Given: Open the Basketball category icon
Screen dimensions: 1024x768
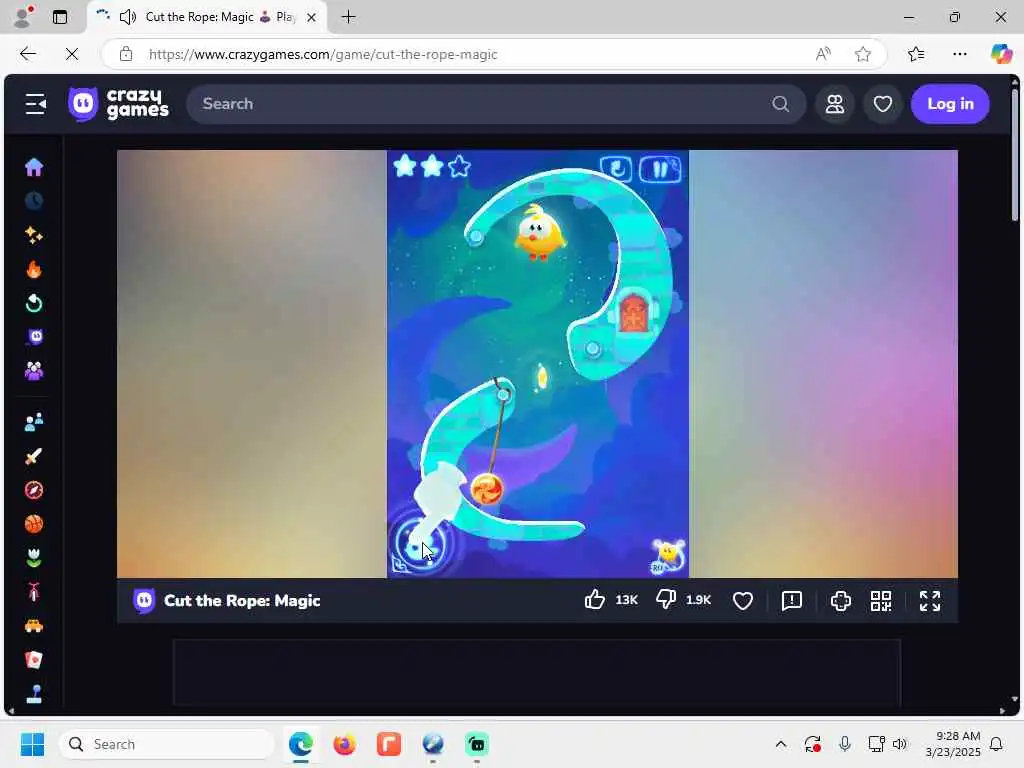Looking at the screenshot, I should (x=34, y=524).
